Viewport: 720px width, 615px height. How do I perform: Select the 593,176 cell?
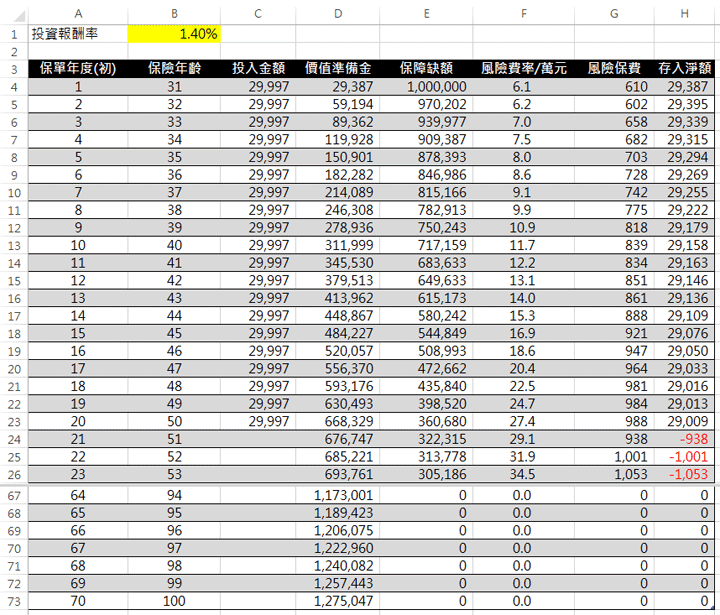coord(338,386)
